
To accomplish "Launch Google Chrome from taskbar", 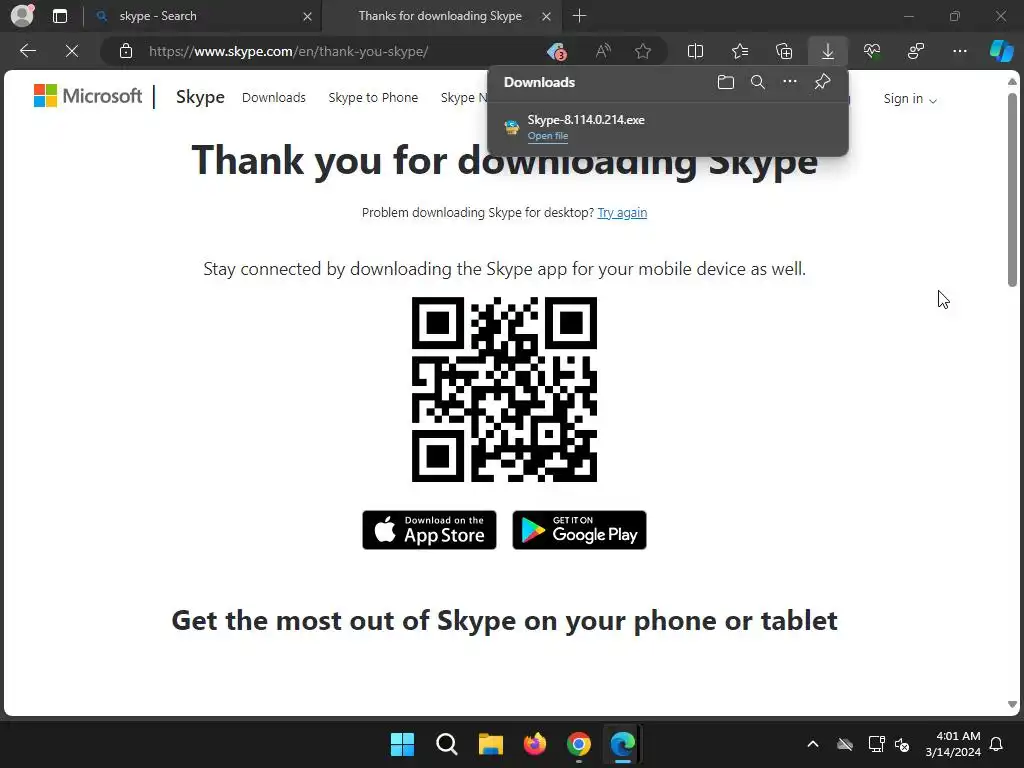I will pos(579,744).
